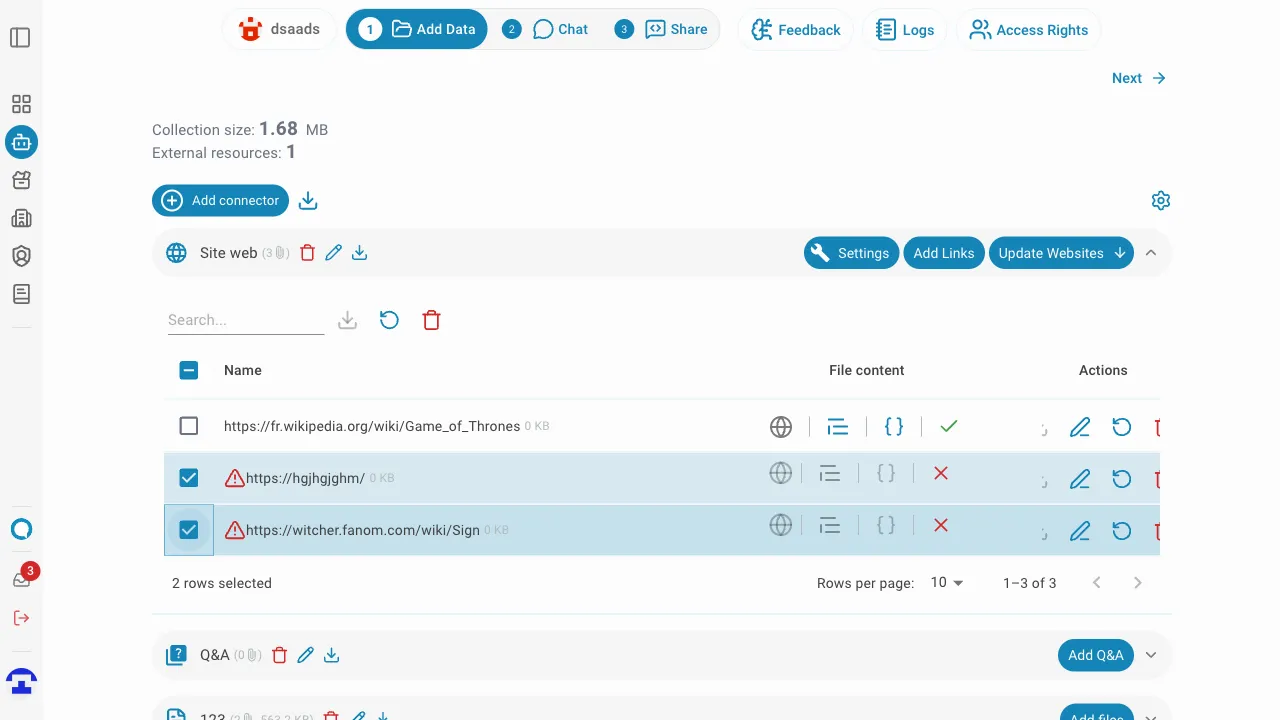Refresh selected rows in toolbar
The image size is (1280, 720).
(x=389, y=320)
